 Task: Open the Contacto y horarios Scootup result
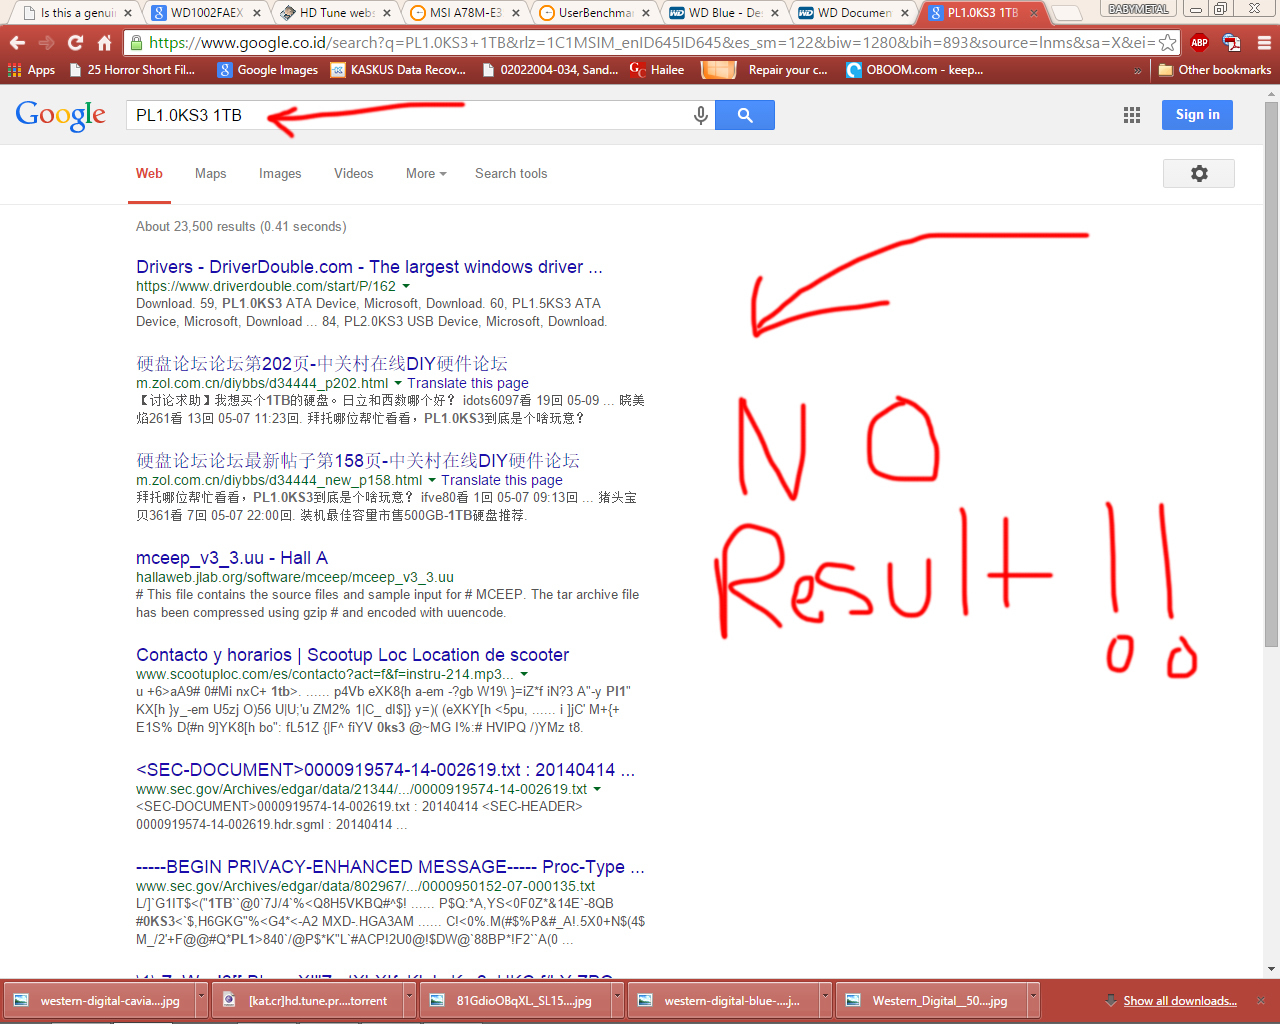click(x=352, y=655)
